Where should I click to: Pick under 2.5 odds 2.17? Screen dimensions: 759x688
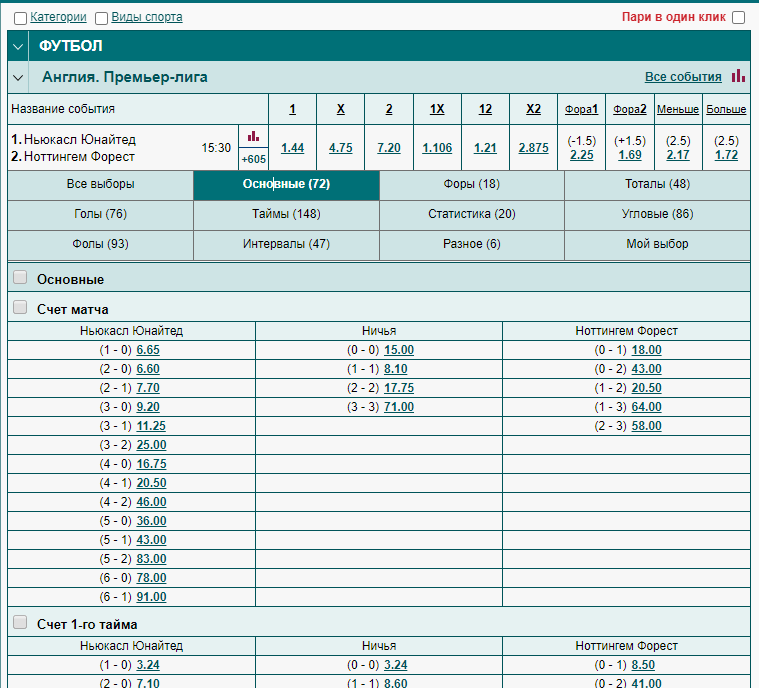tap(678, 155)
